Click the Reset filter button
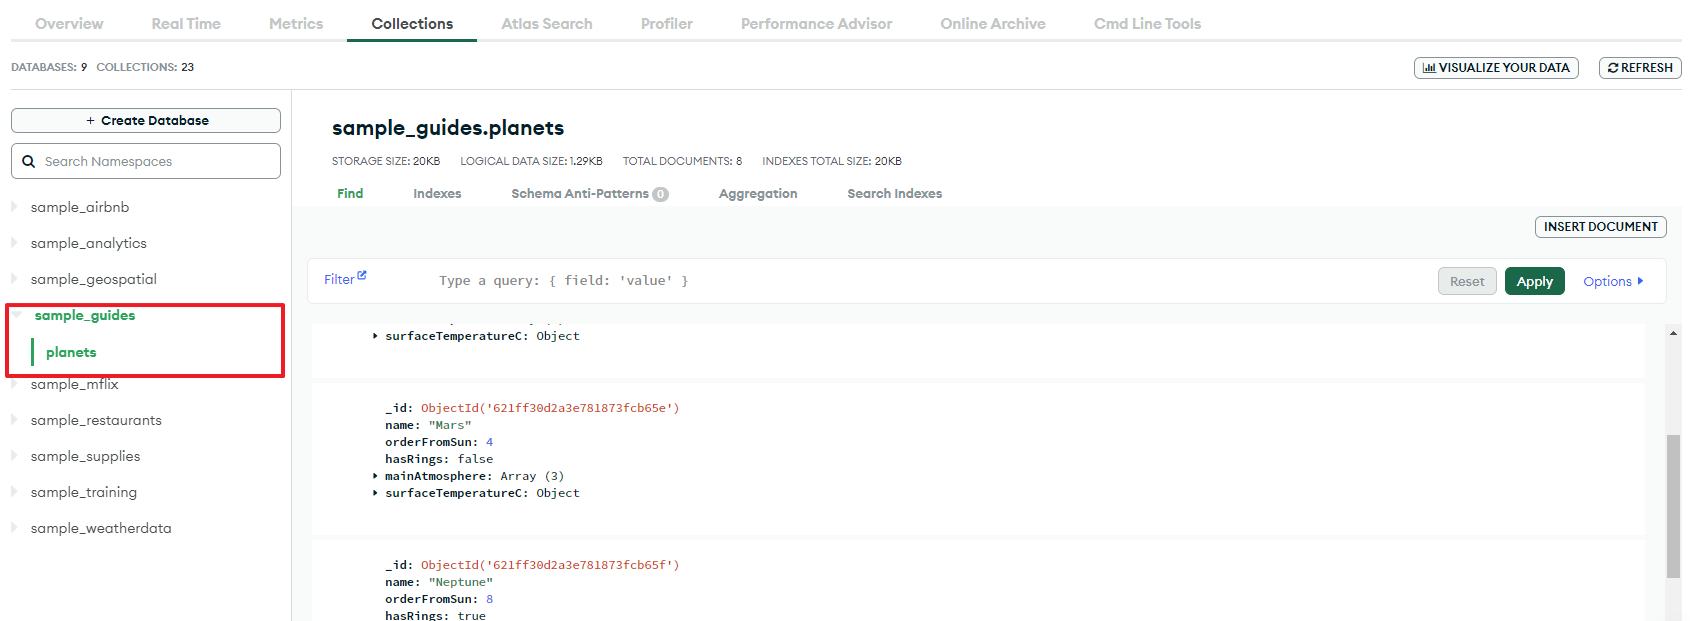The width and height of the screenshot is (1690, 621). [x=1467, y=281]
